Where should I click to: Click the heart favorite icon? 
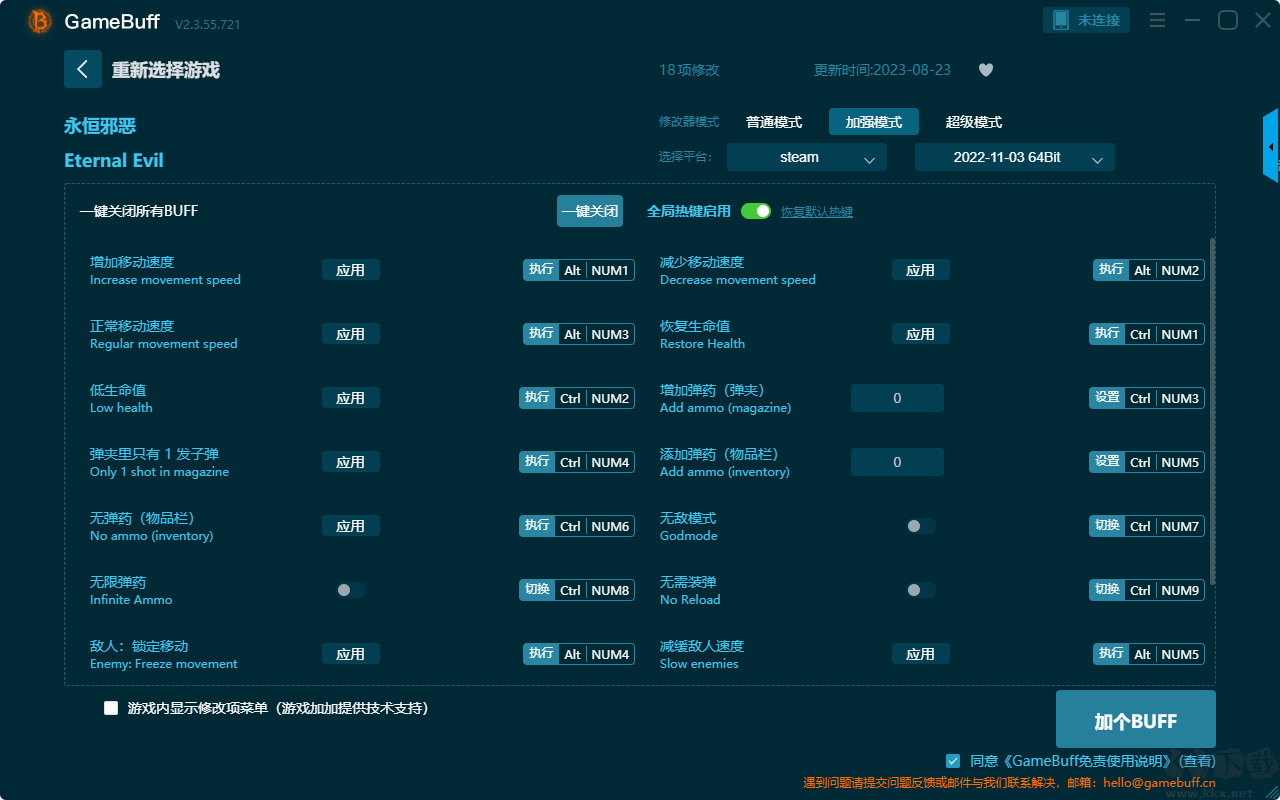986,70
